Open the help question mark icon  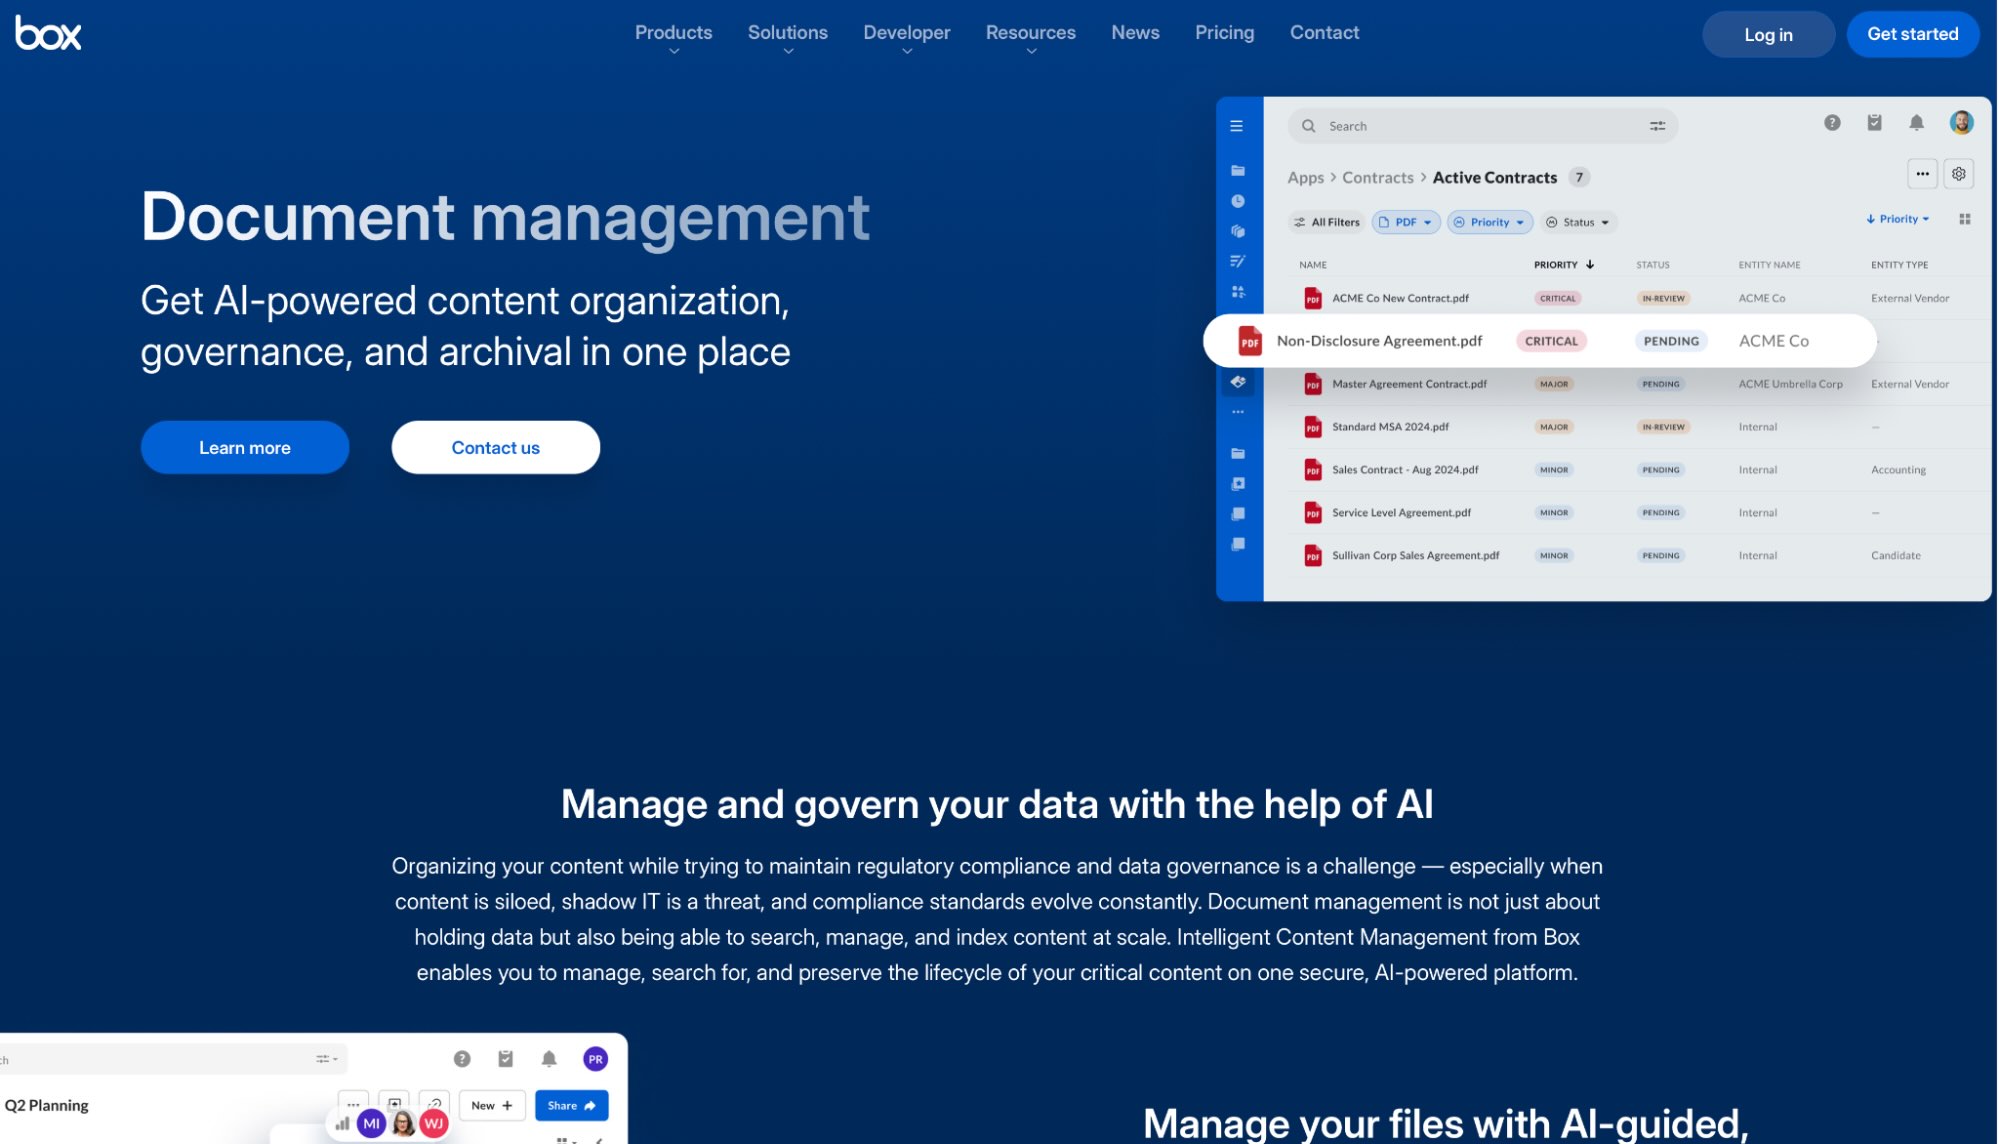pos(1832,123)
